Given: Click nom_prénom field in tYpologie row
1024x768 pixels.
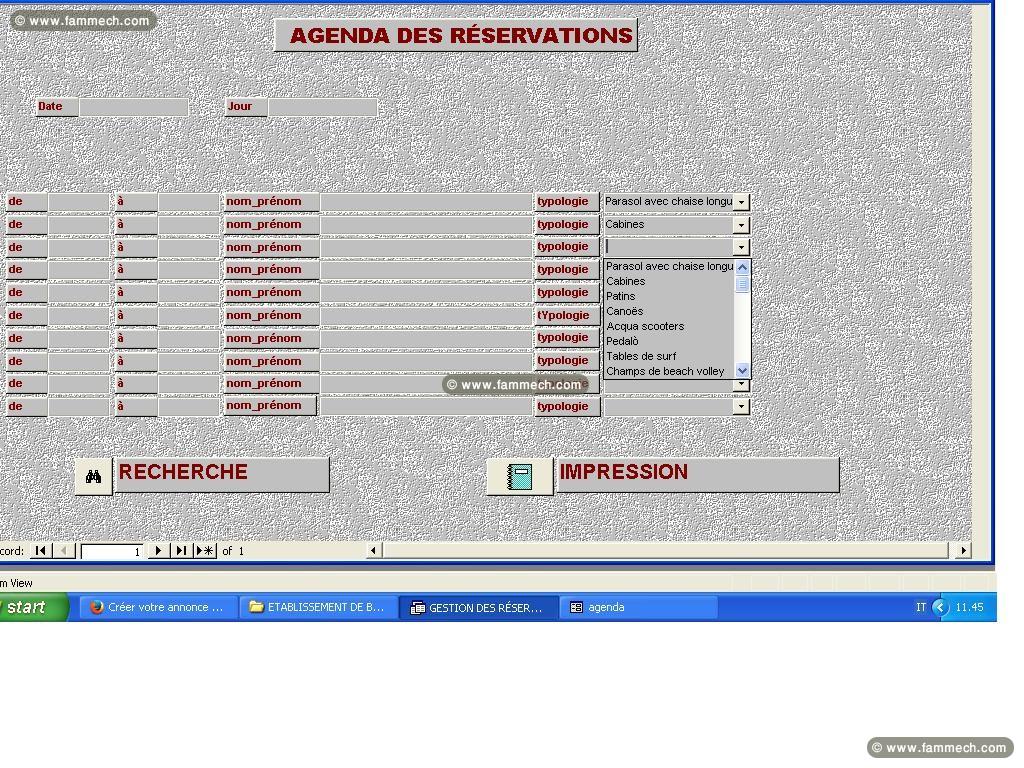Looking at the screenshot, I should (x=426, y=315).
